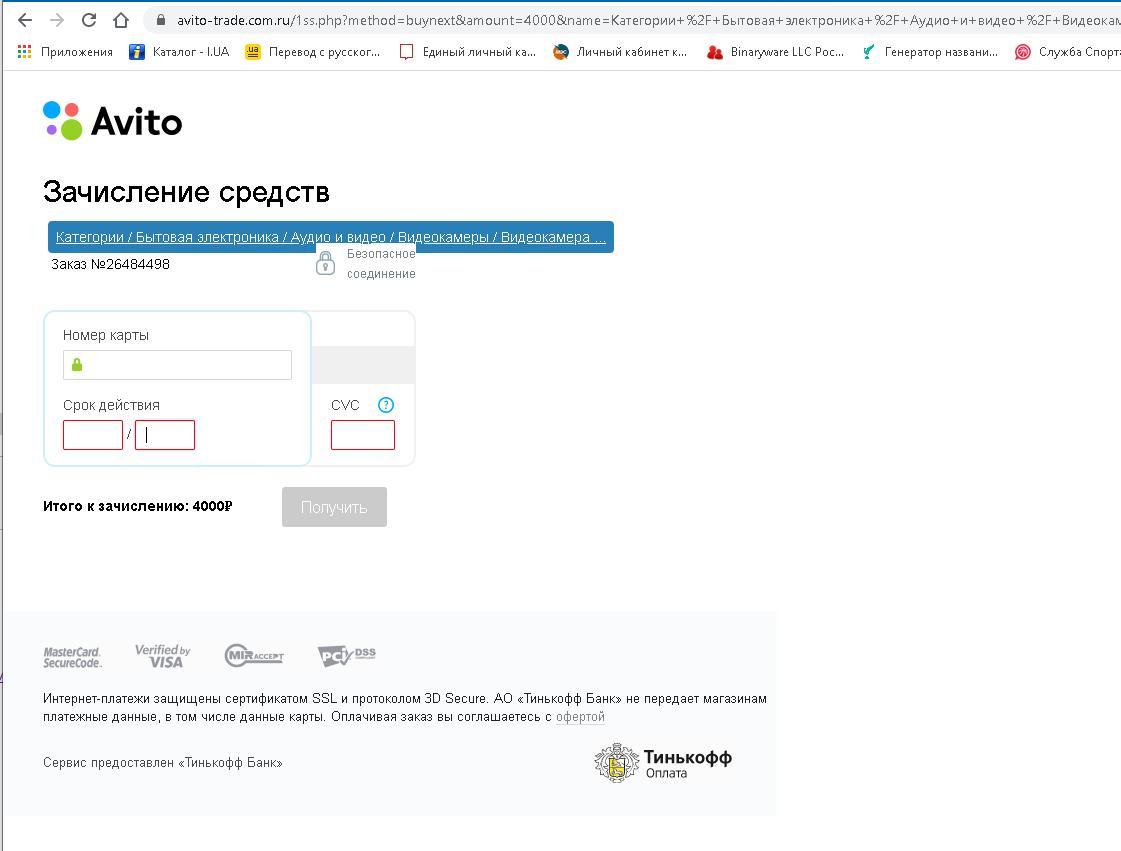This screenshot has height=851, width=1121.
Task: Click the Итого к зачислению: 4000₽ text
Action: click(137, 506)
